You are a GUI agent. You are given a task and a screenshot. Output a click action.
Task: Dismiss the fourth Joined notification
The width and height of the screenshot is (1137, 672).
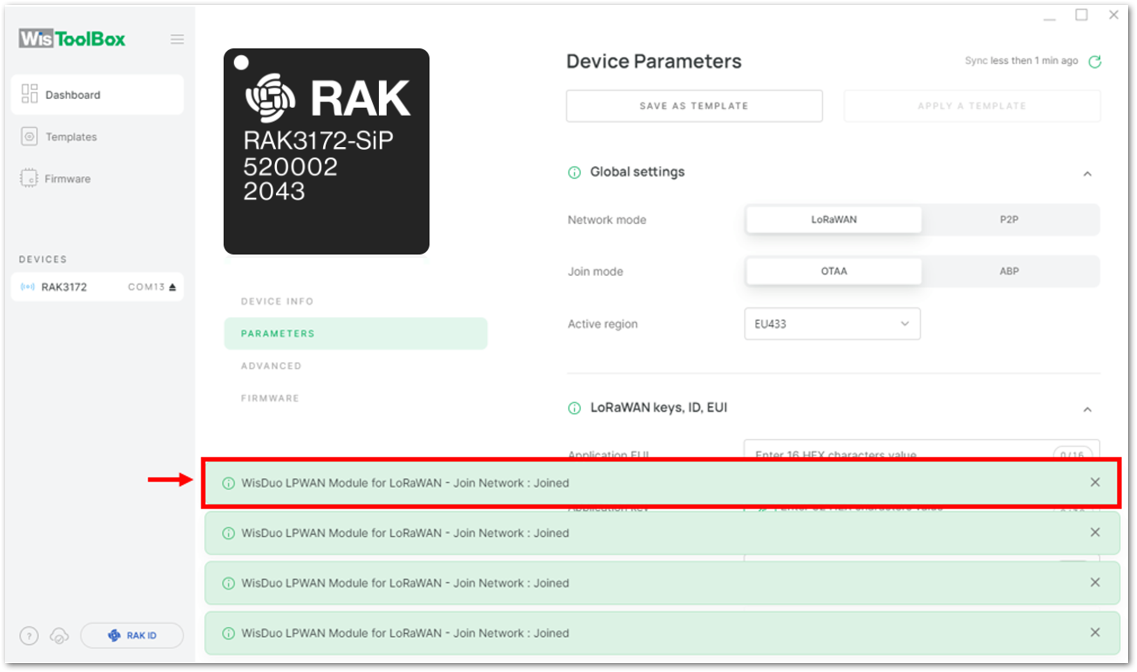click(1095, 632)
